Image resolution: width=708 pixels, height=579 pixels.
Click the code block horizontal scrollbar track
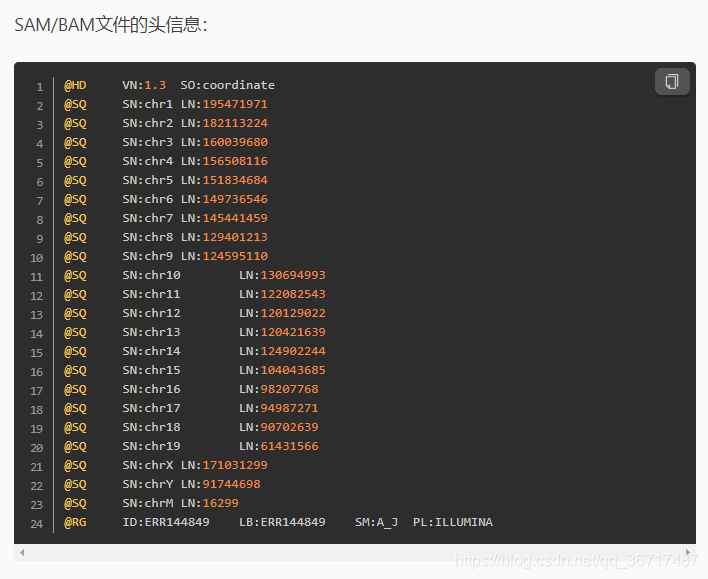[354, 552]
